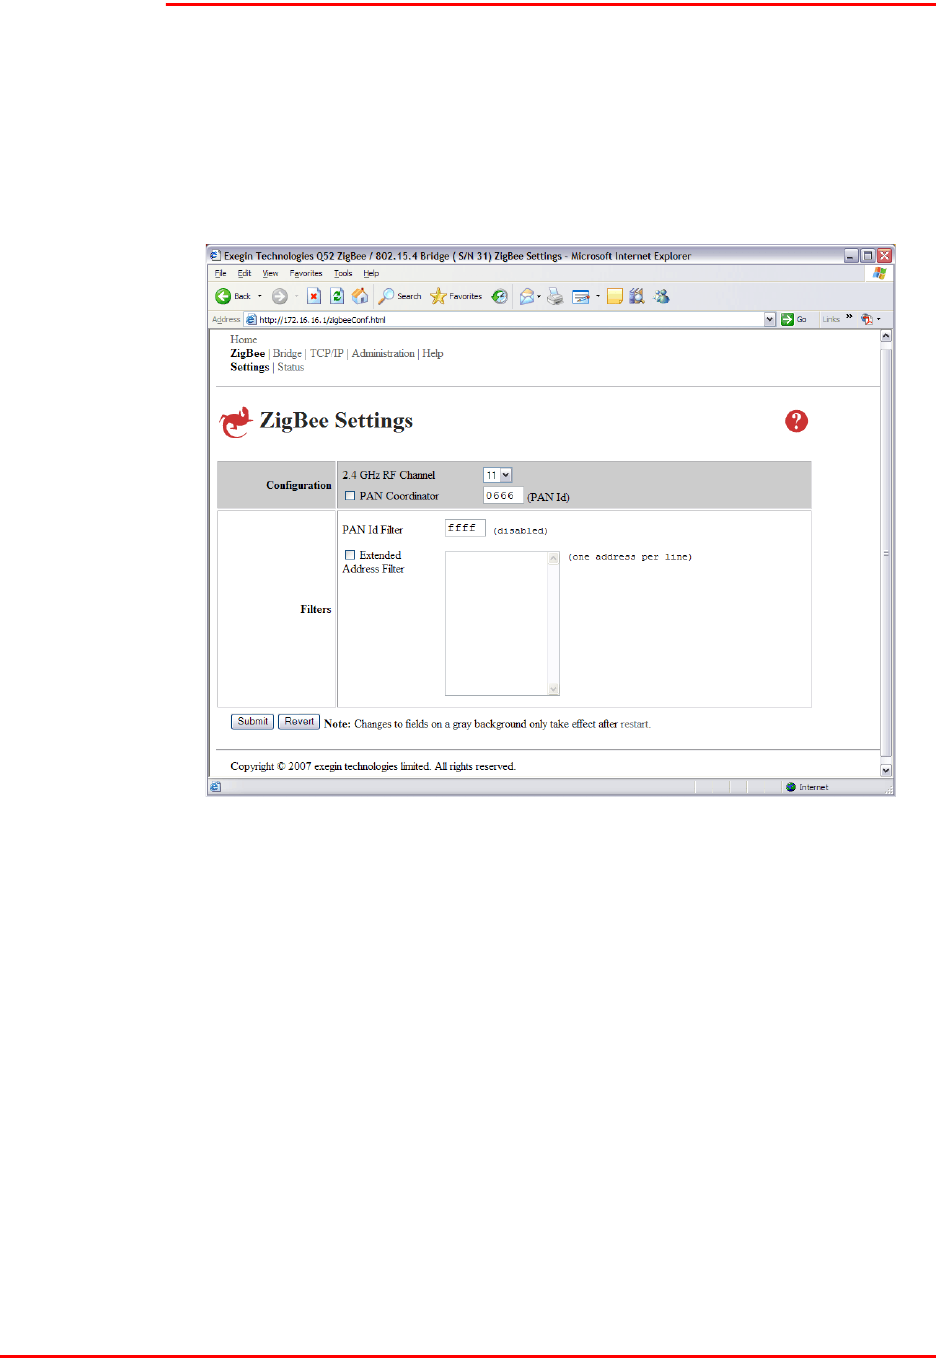Go to the browser Home page icon
This screenshot has height=1362, width=936.
[360, 296]
